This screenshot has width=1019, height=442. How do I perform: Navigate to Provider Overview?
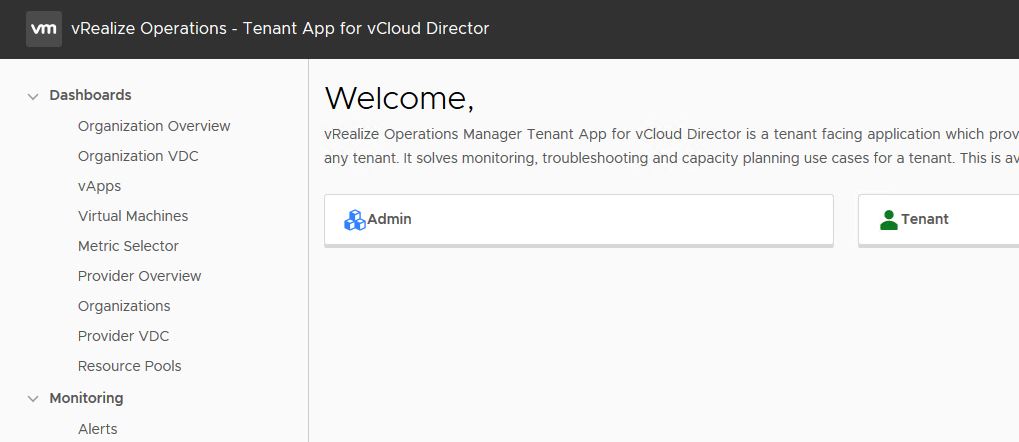click(139, 276)
